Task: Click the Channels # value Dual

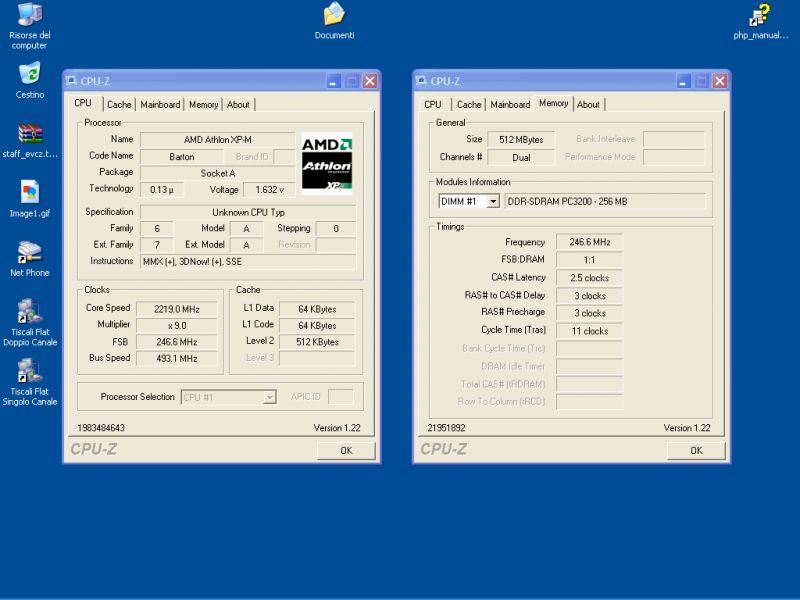Action: pos(521,158)
